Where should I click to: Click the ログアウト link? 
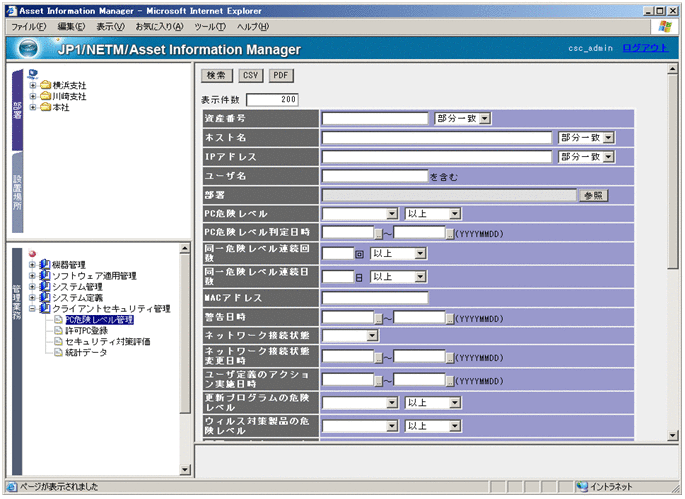tap(641, 48)
